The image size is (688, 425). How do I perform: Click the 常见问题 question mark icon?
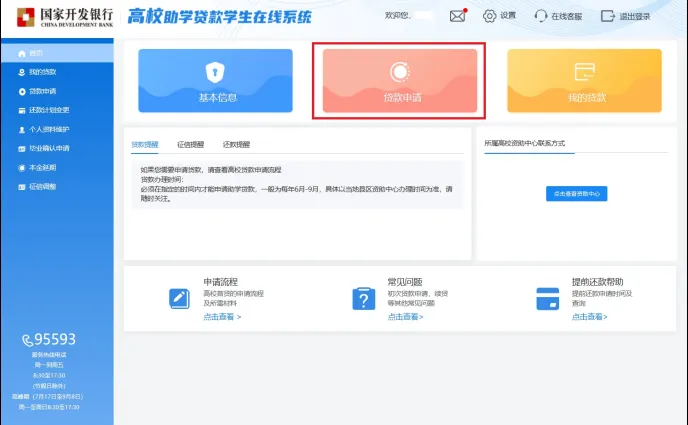click(x=362, y=298)
